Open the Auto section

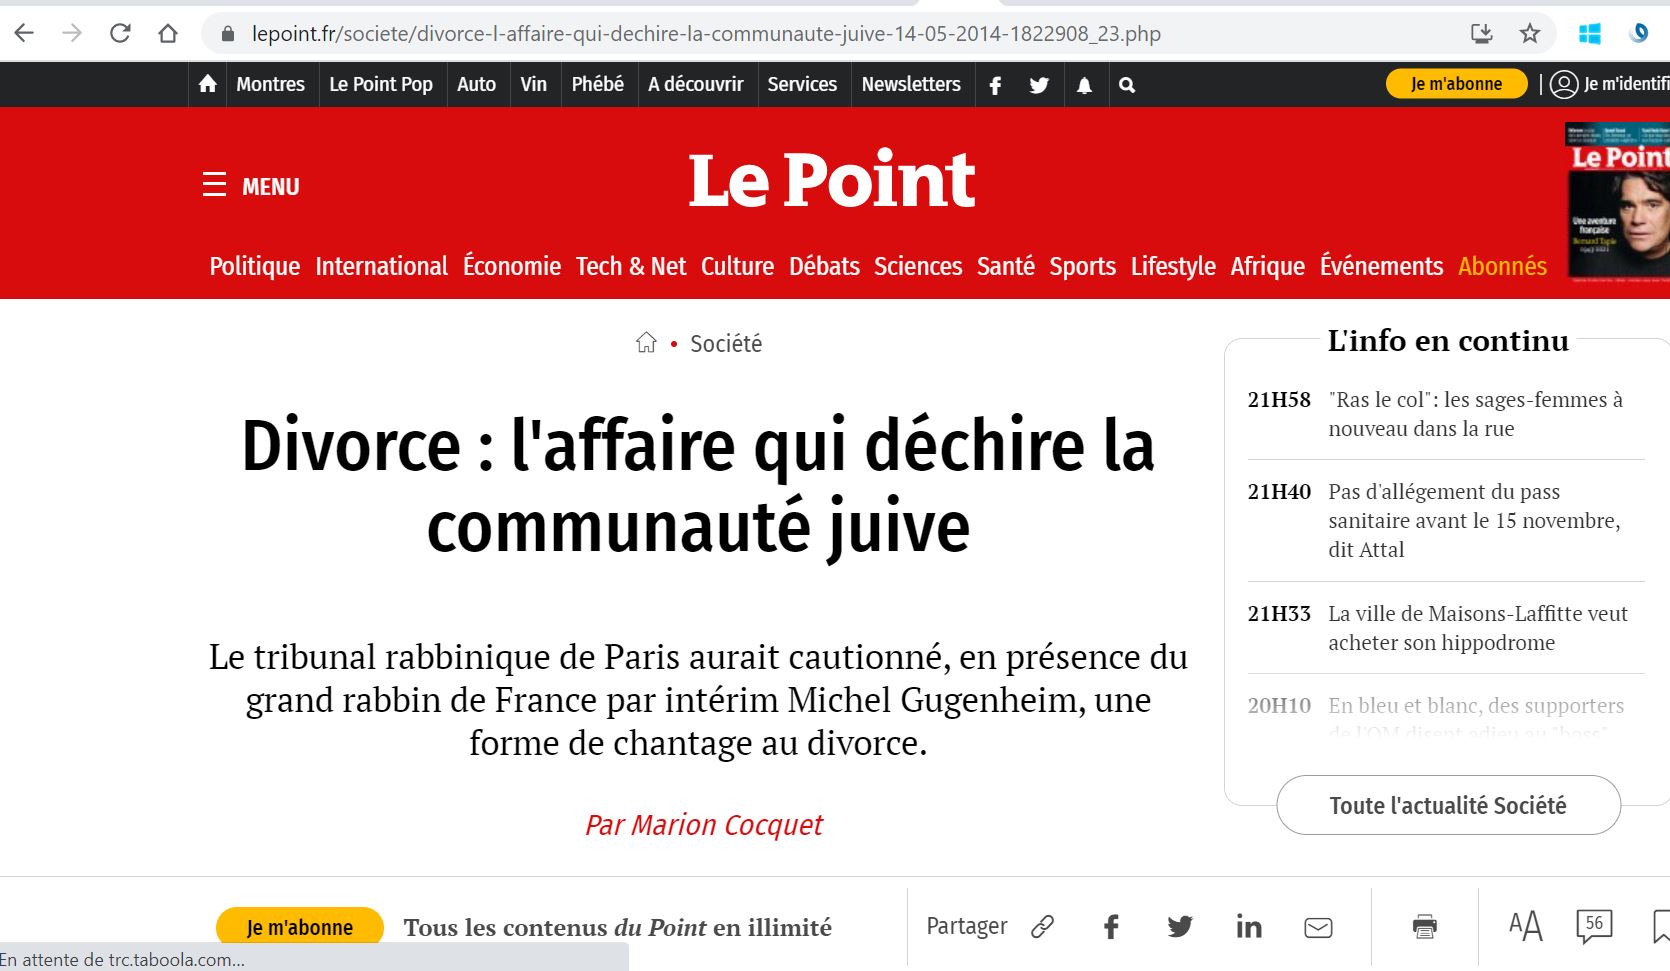pyautogui.click(x=476, y=85)
